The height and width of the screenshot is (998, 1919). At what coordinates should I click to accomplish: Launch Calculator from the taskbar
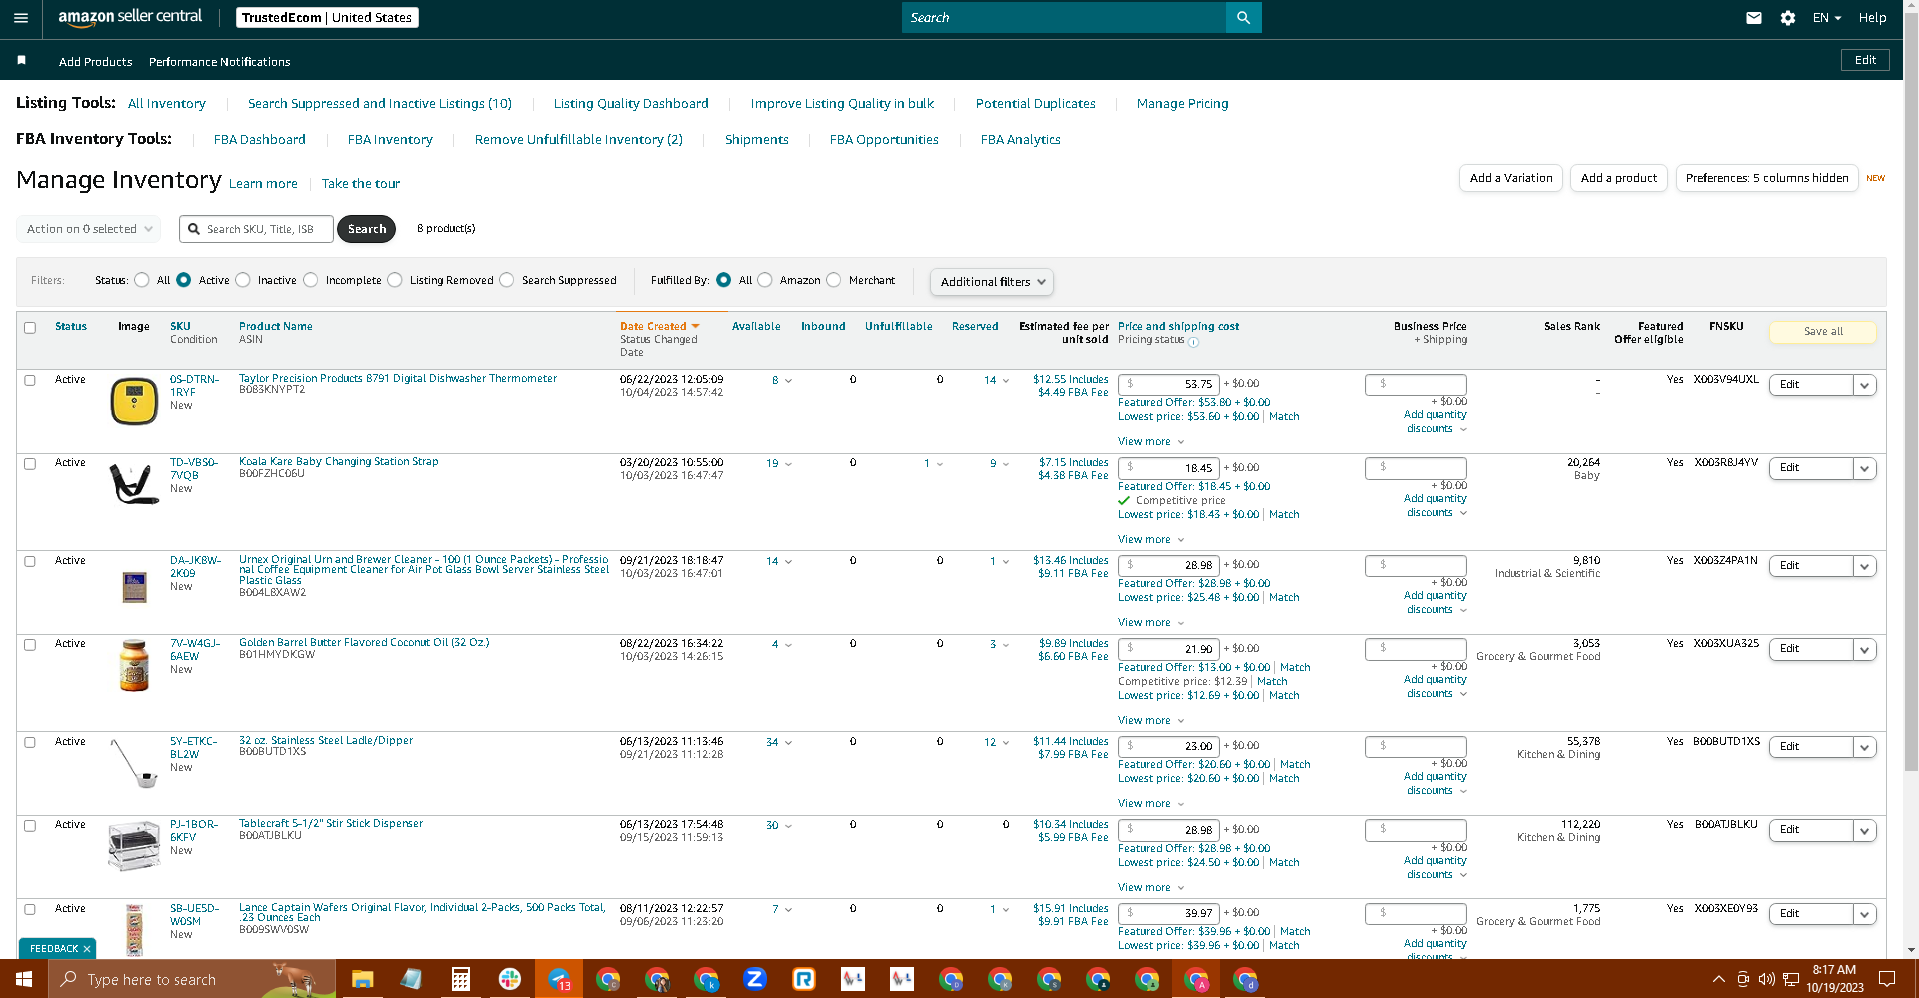tap(460, 979)
